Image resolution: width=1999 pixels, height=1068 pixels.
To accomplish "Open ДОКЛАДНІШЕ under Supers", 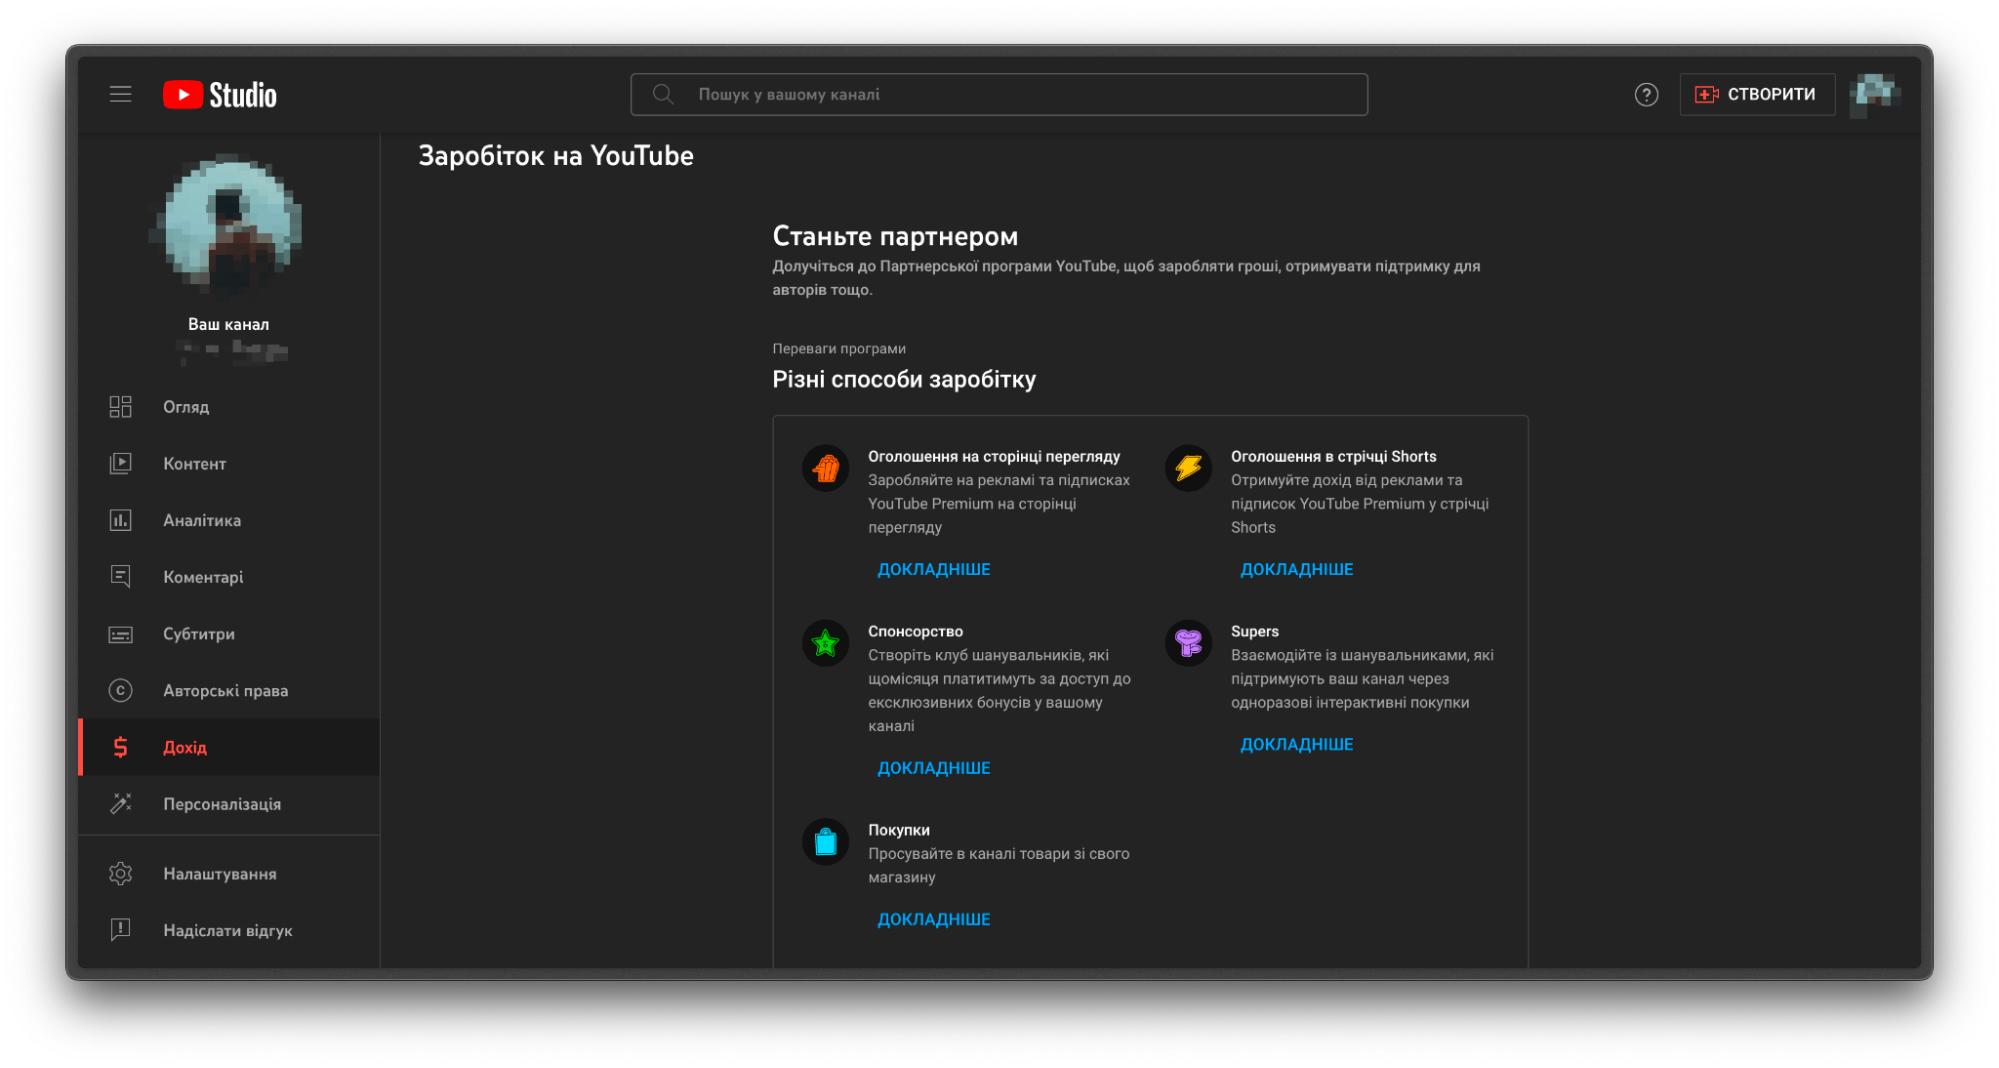I will [x=1297, y=744].
